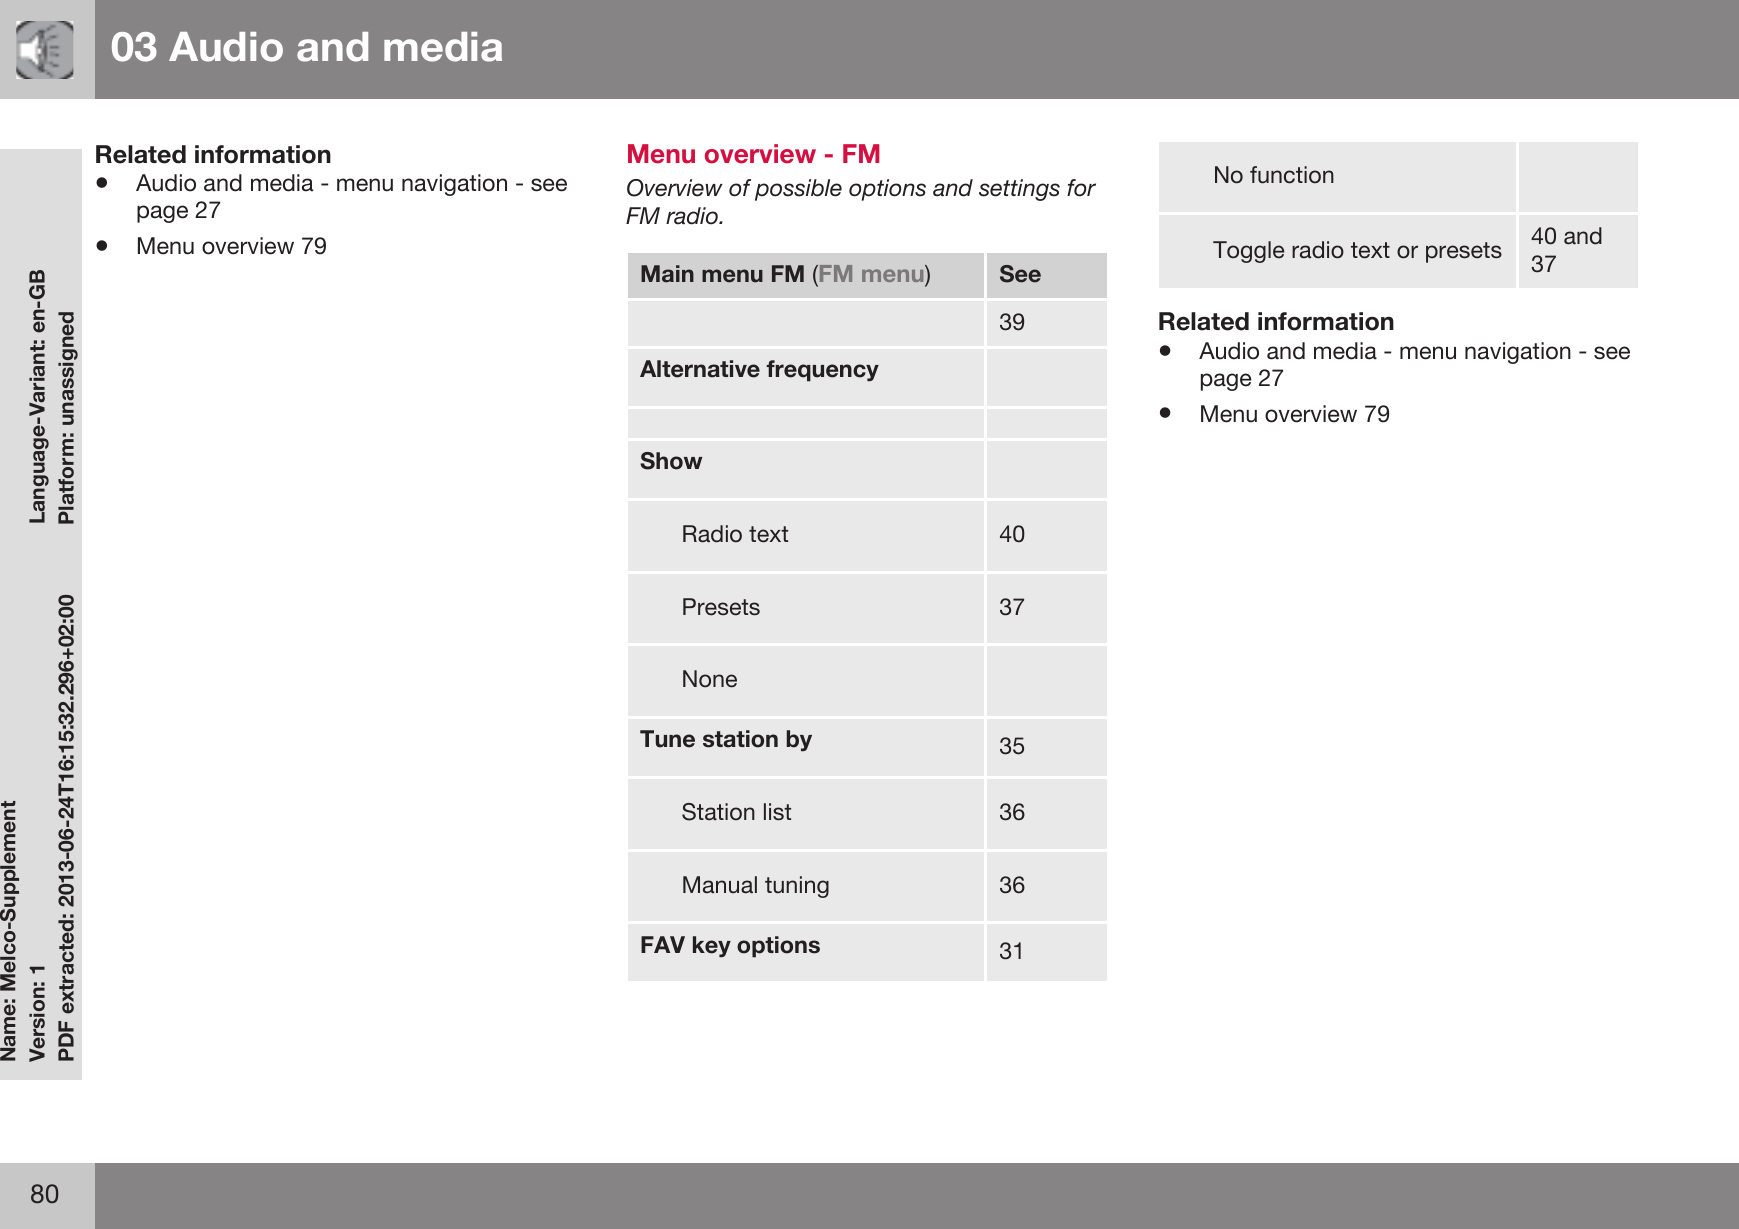Click the '03 Audio and media' chapter title
Viewport: 1739px width, 1229px height.
(x=307, y=47)
